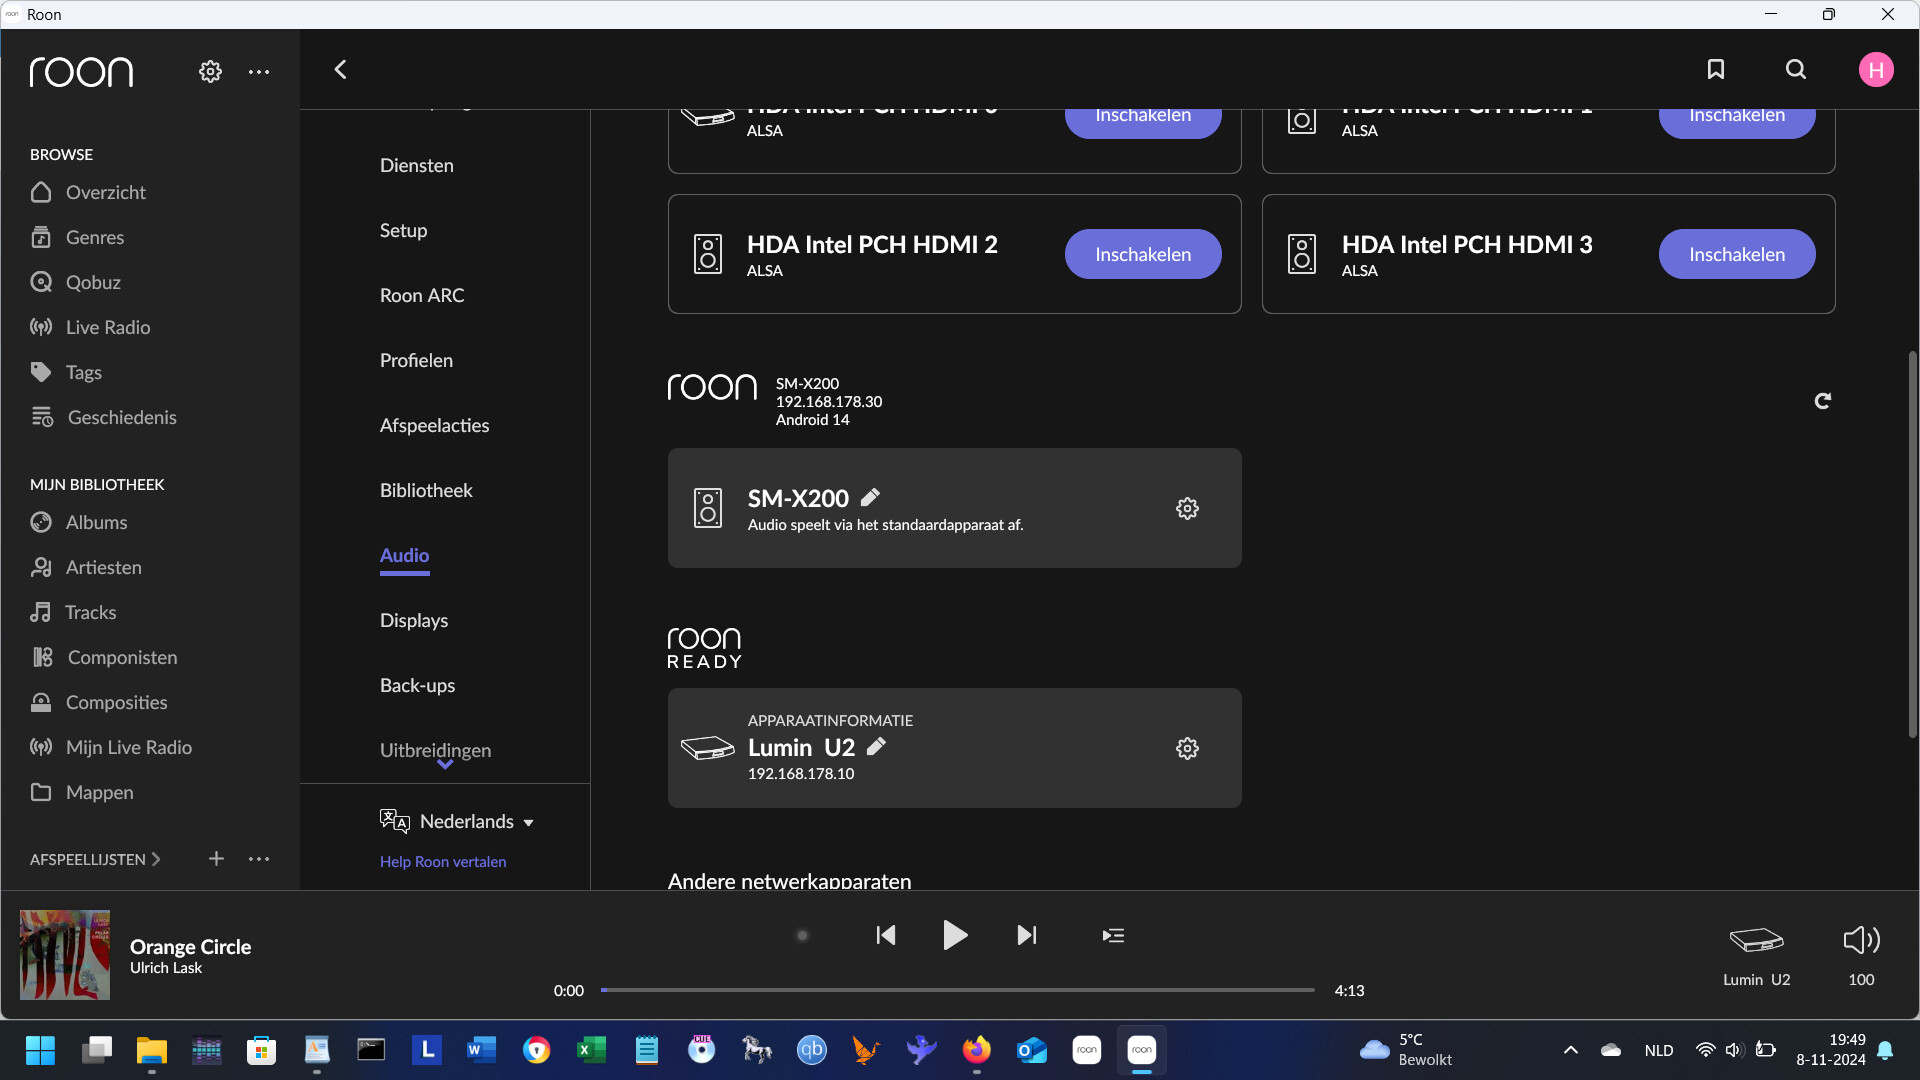Click the settings page scrollbar

click(1912, 544)
